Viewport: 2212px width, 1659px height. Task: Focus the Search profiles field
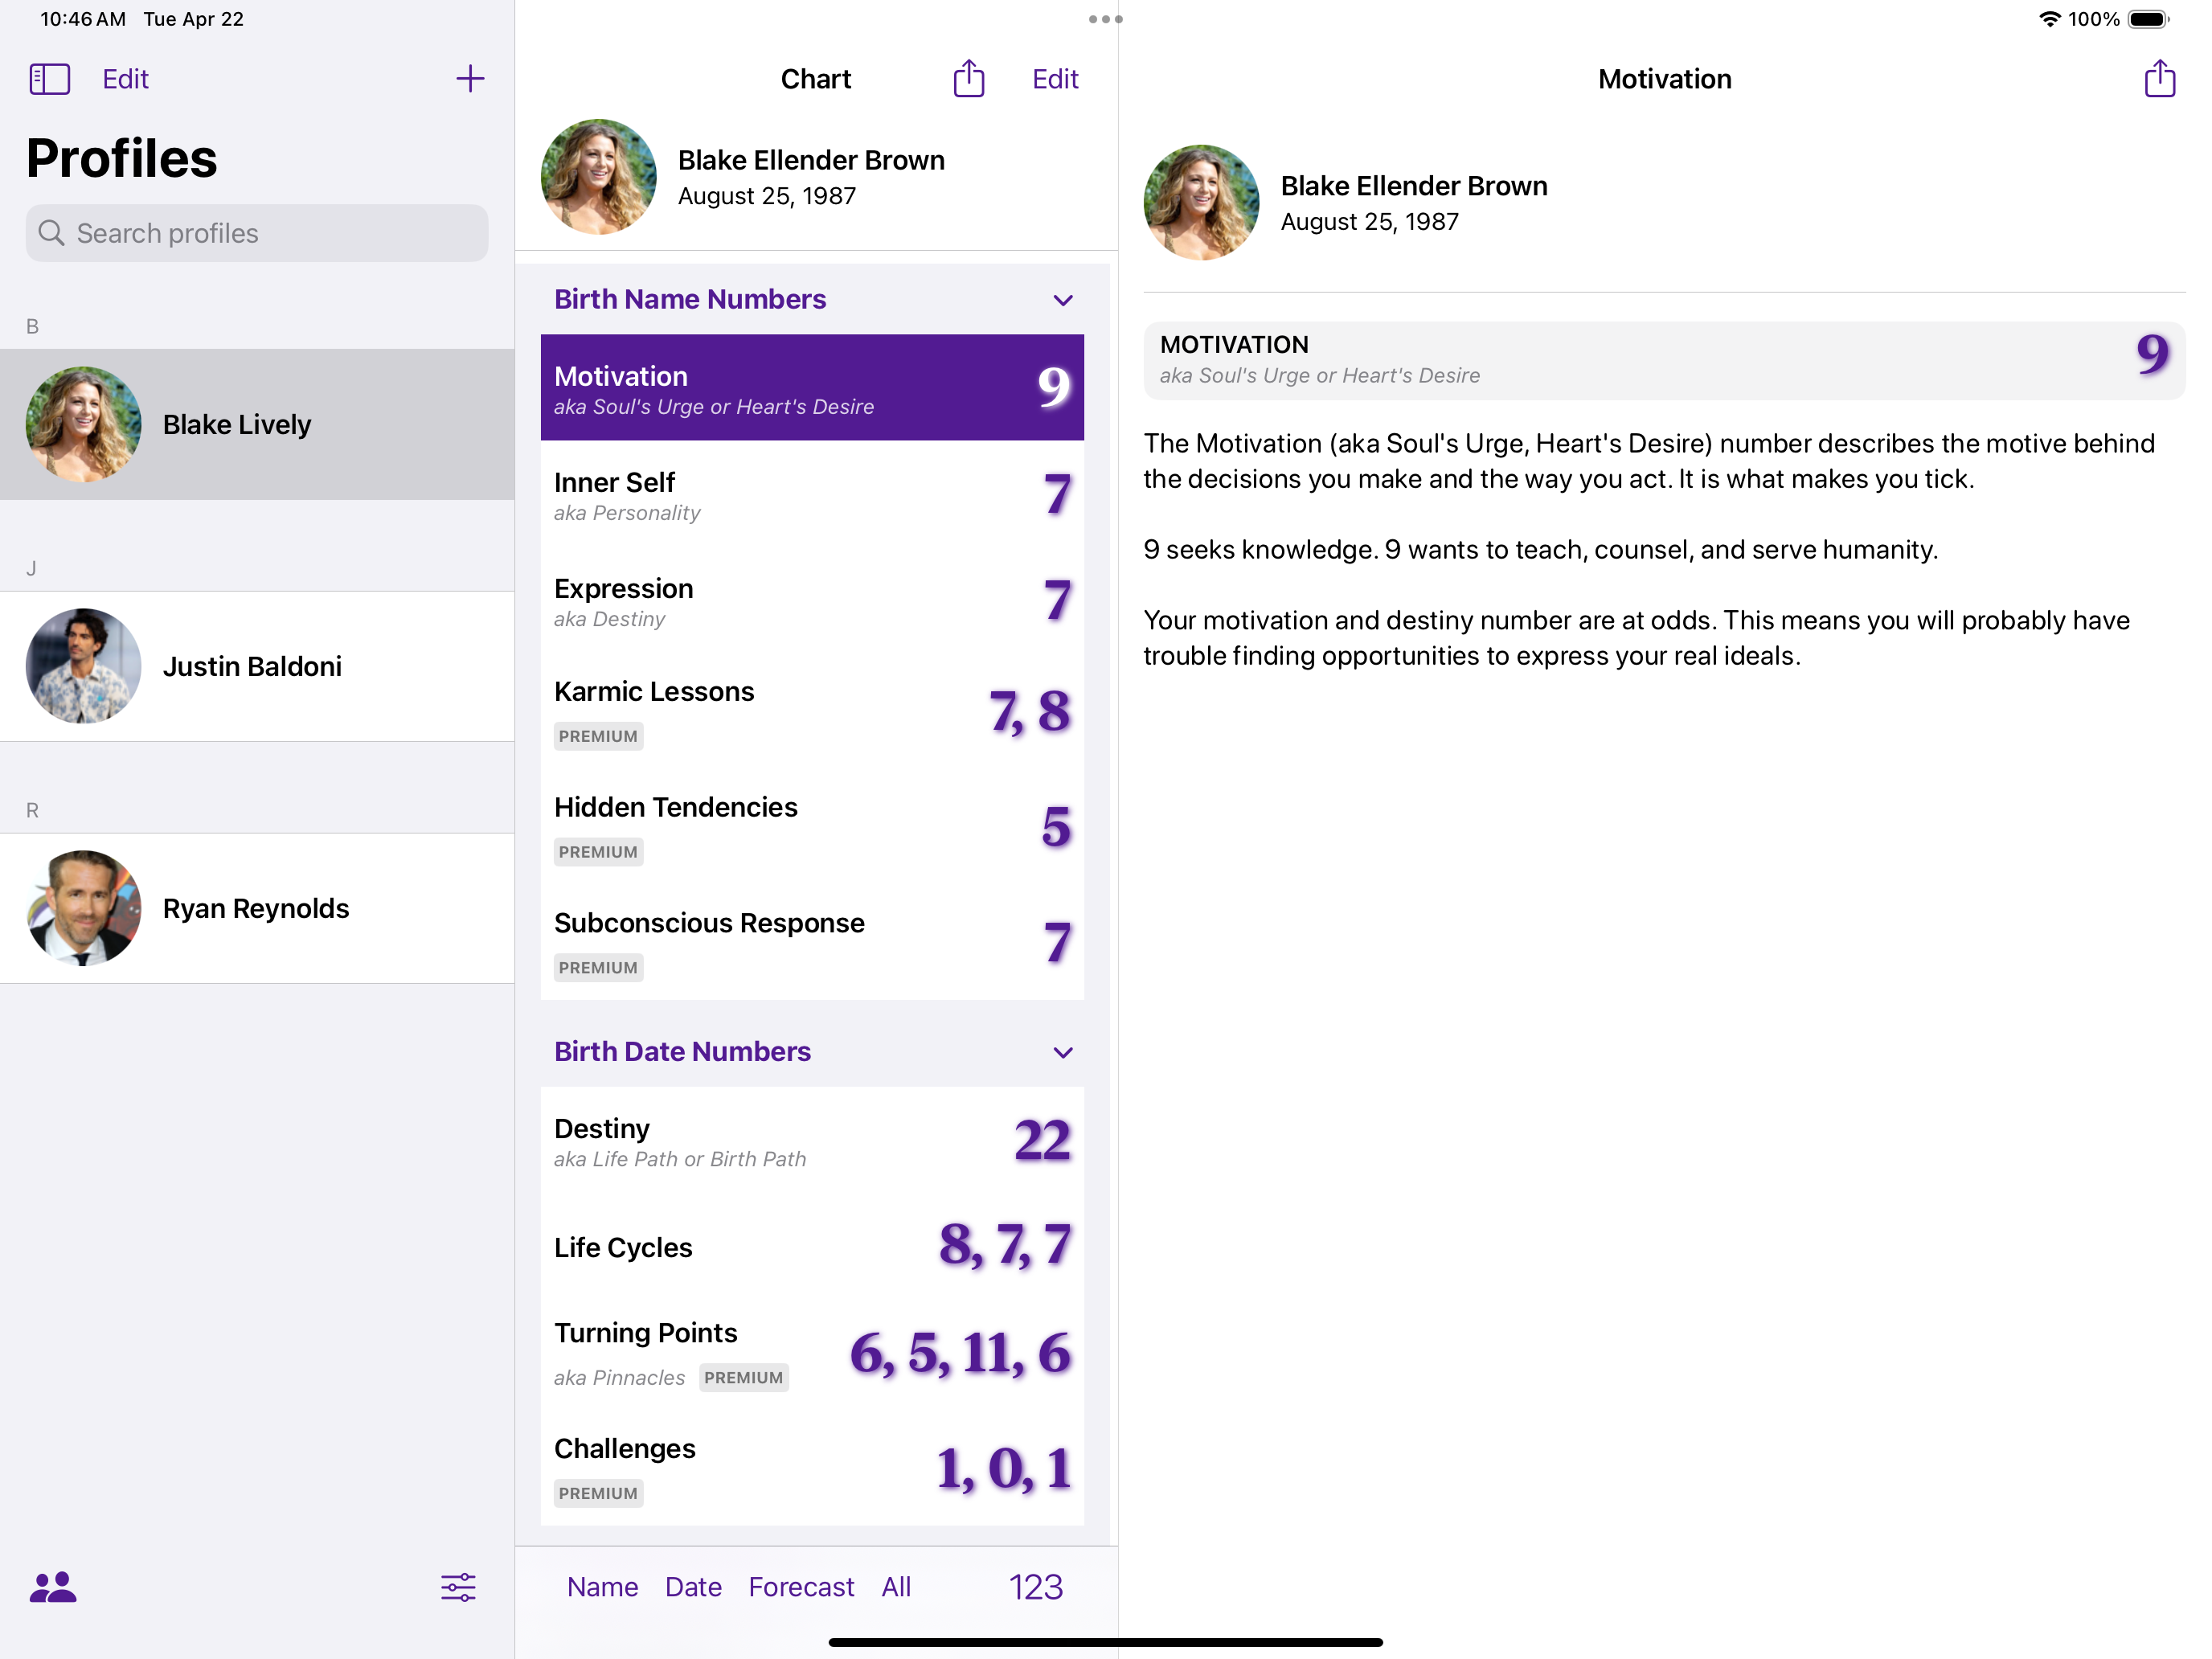tap(257, 233)
